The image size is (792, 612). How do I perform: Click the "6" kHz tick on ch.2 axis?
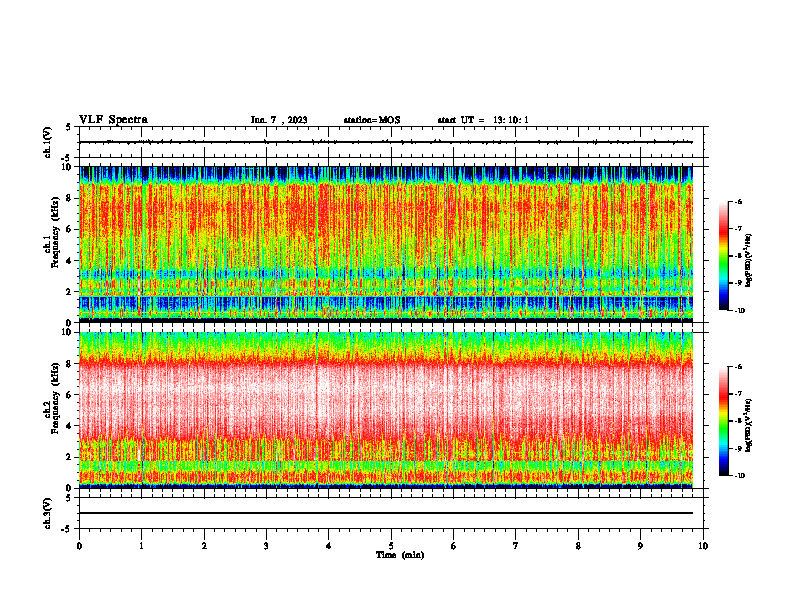point(70,395)
